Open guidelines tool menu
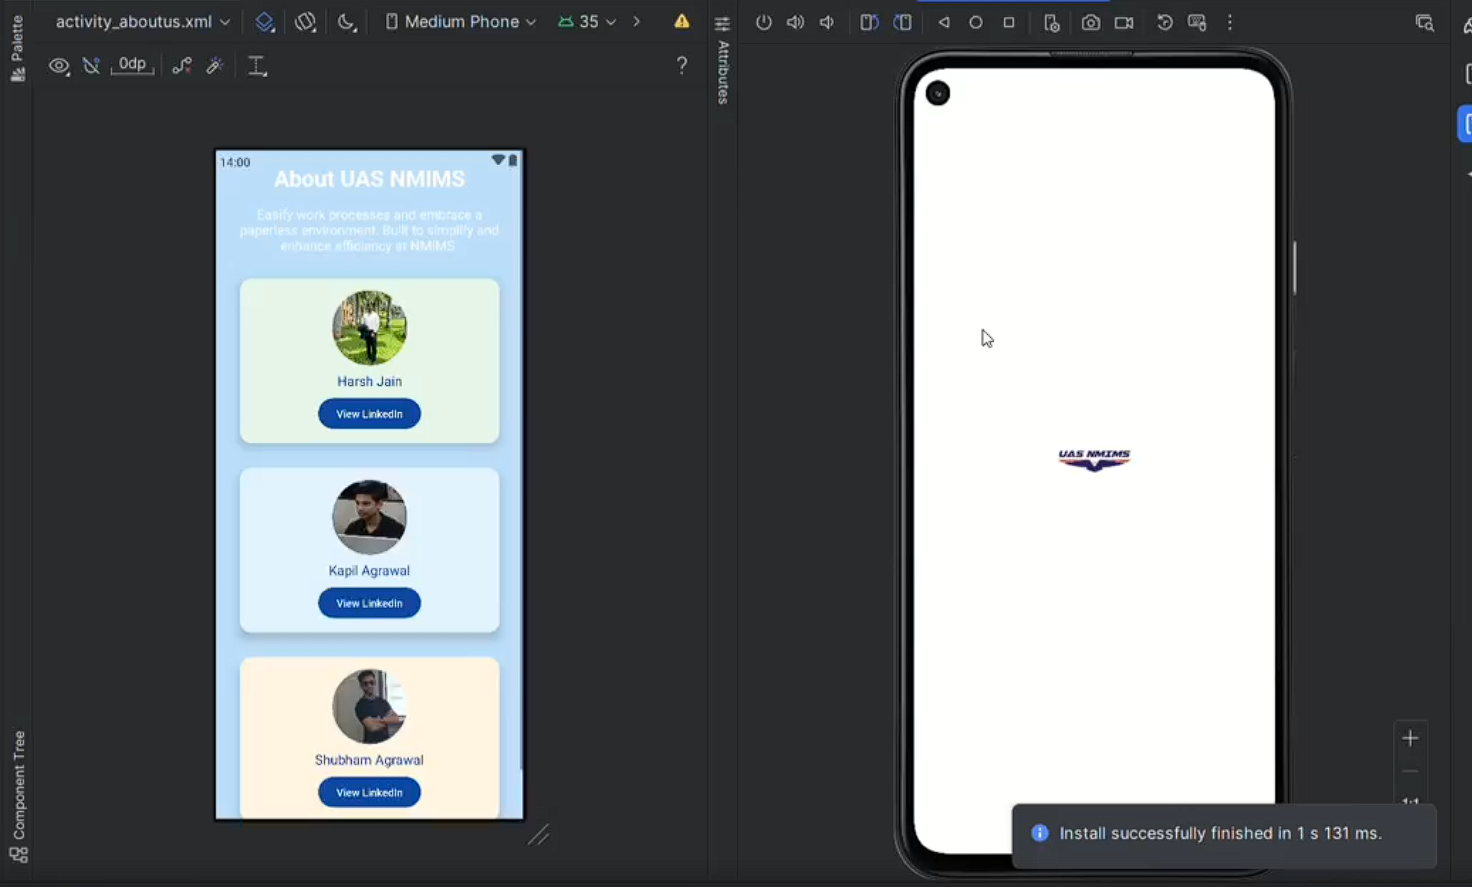The height and width of the screenshot is (887, 1472). [x=257, y=66]
